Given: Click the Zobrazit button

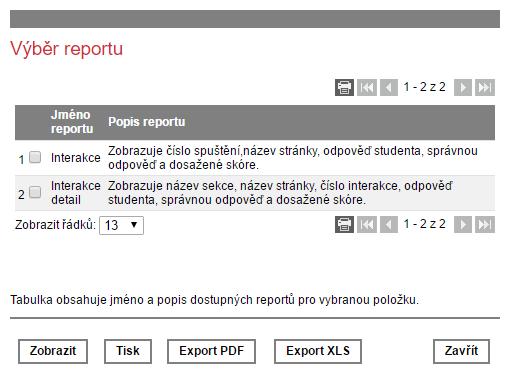Looking at the screenshot, I should [53, 351].
